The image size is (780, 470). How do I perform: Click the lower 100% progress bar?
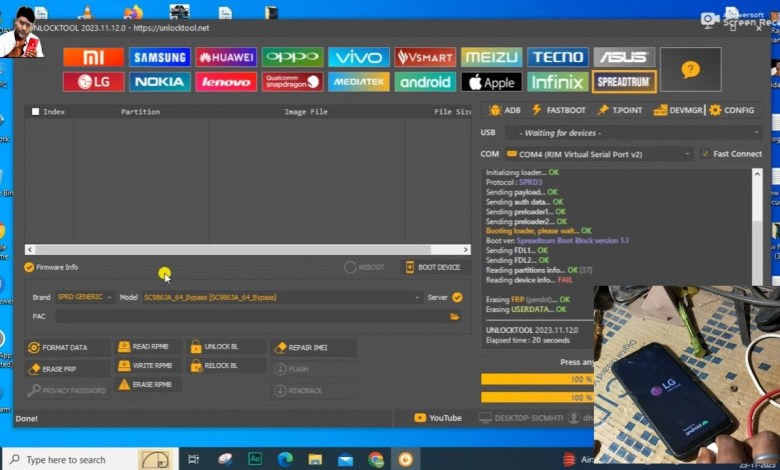coord(537,397)
